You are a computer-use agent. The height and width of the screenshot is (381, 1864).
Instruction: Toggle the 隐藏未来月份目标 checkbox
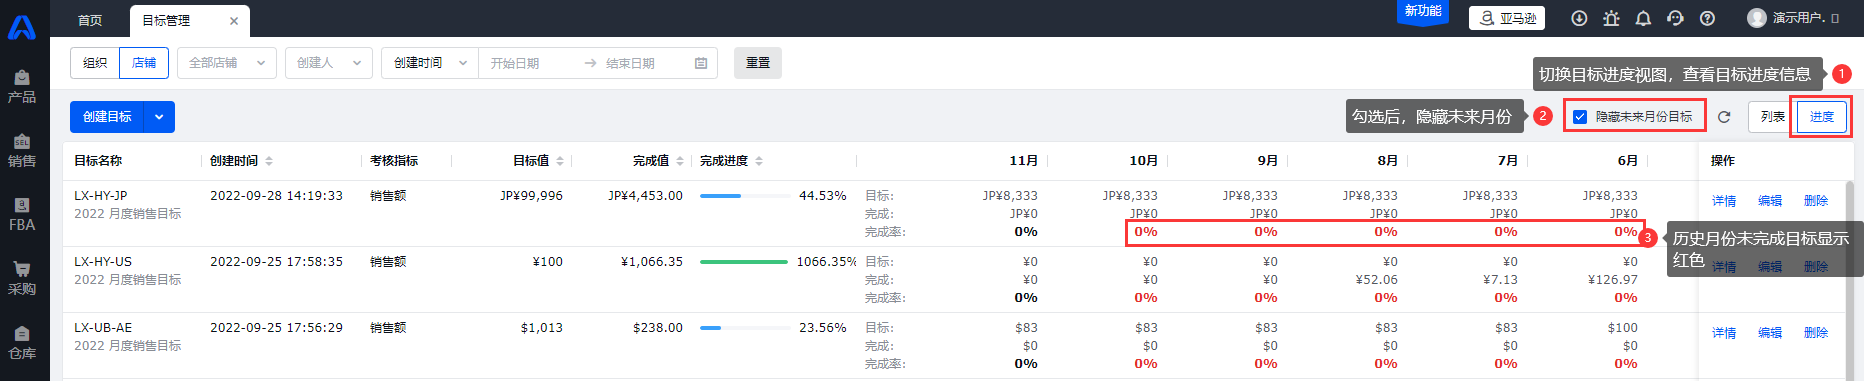click(x=1580, y=117)
